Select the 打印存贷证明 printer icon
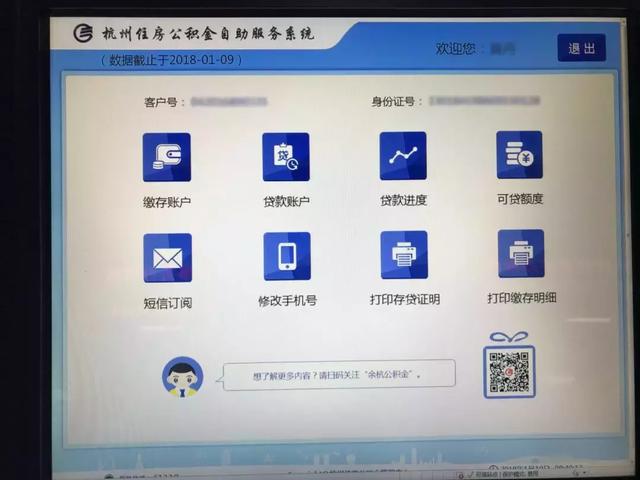The height and width of the screenshot is (480, 640). [x=404, y=255]
